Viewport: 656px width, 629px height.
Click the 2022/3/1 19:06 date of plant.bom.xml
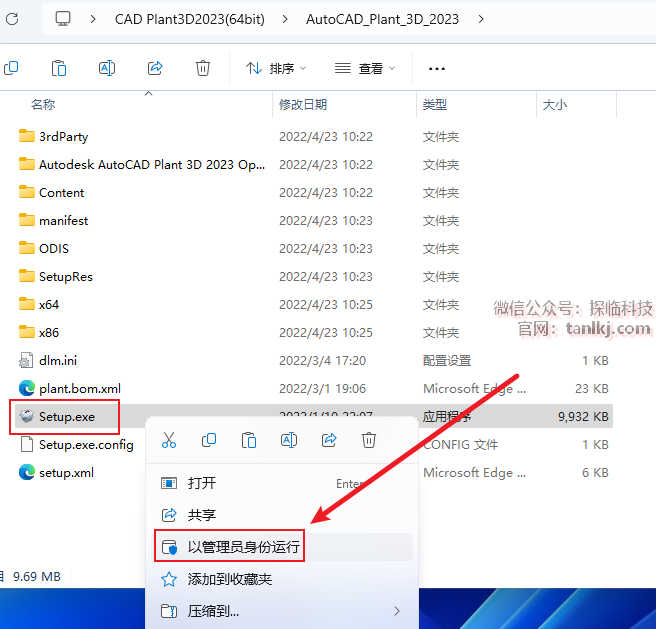322,389
